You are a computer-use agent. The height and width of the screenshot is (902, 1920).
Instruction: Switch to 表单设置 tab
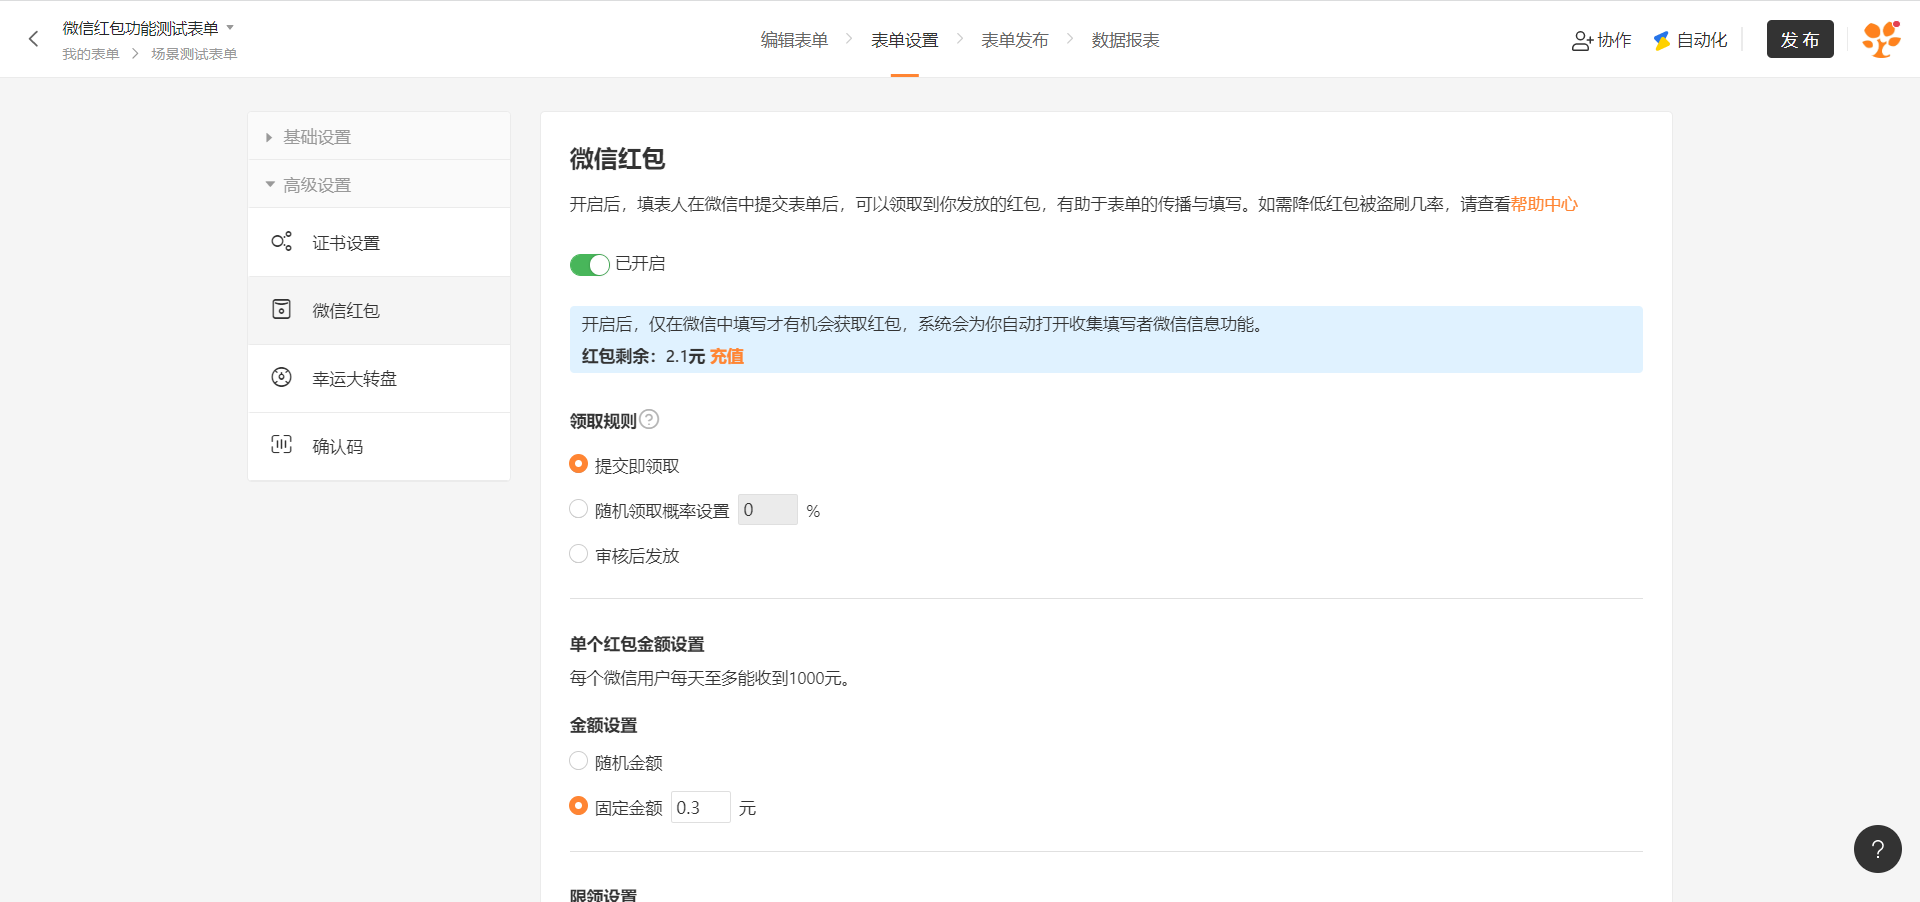pyautogui.click(x=904, y=40)
